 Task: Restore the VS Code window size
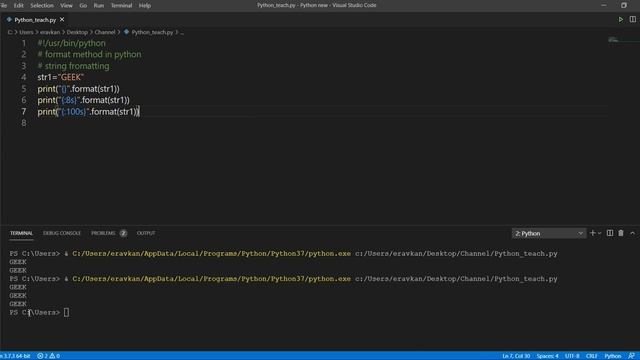tap(624, 5)
